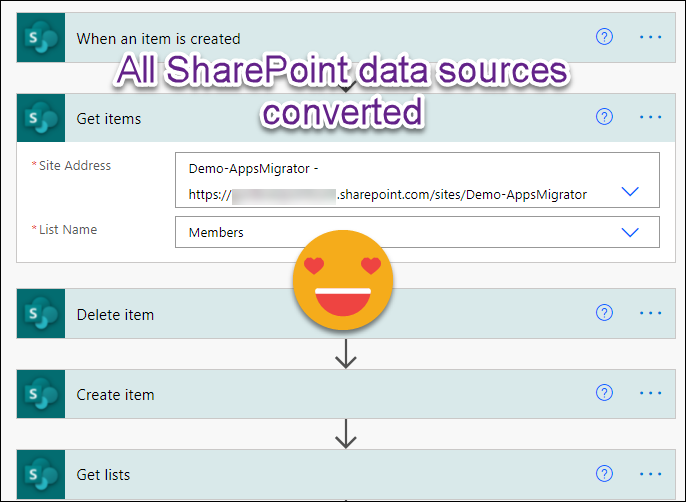Click the Site Address field with Demo-AppsMigrator
This screenshot has width=686, height=502.
(417, 180)
